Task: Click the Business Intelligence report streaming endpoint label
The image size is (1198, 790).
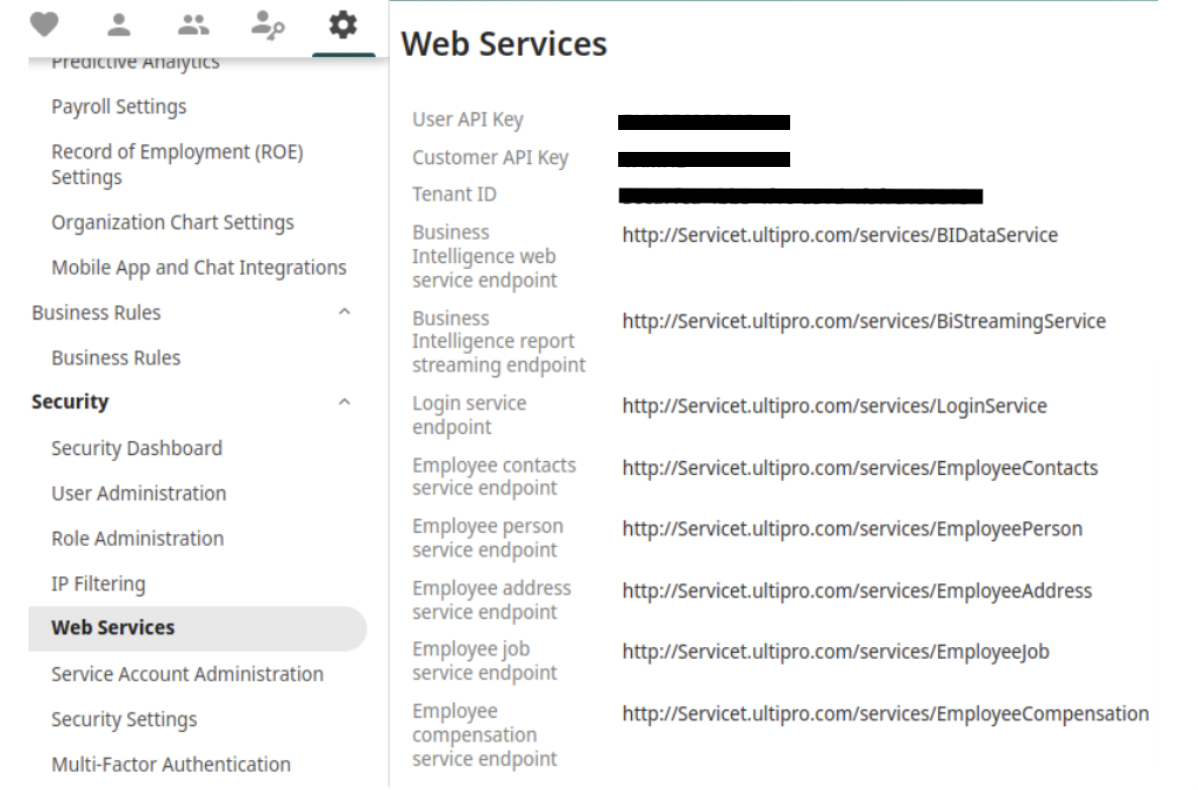Action: pos(499,342)
